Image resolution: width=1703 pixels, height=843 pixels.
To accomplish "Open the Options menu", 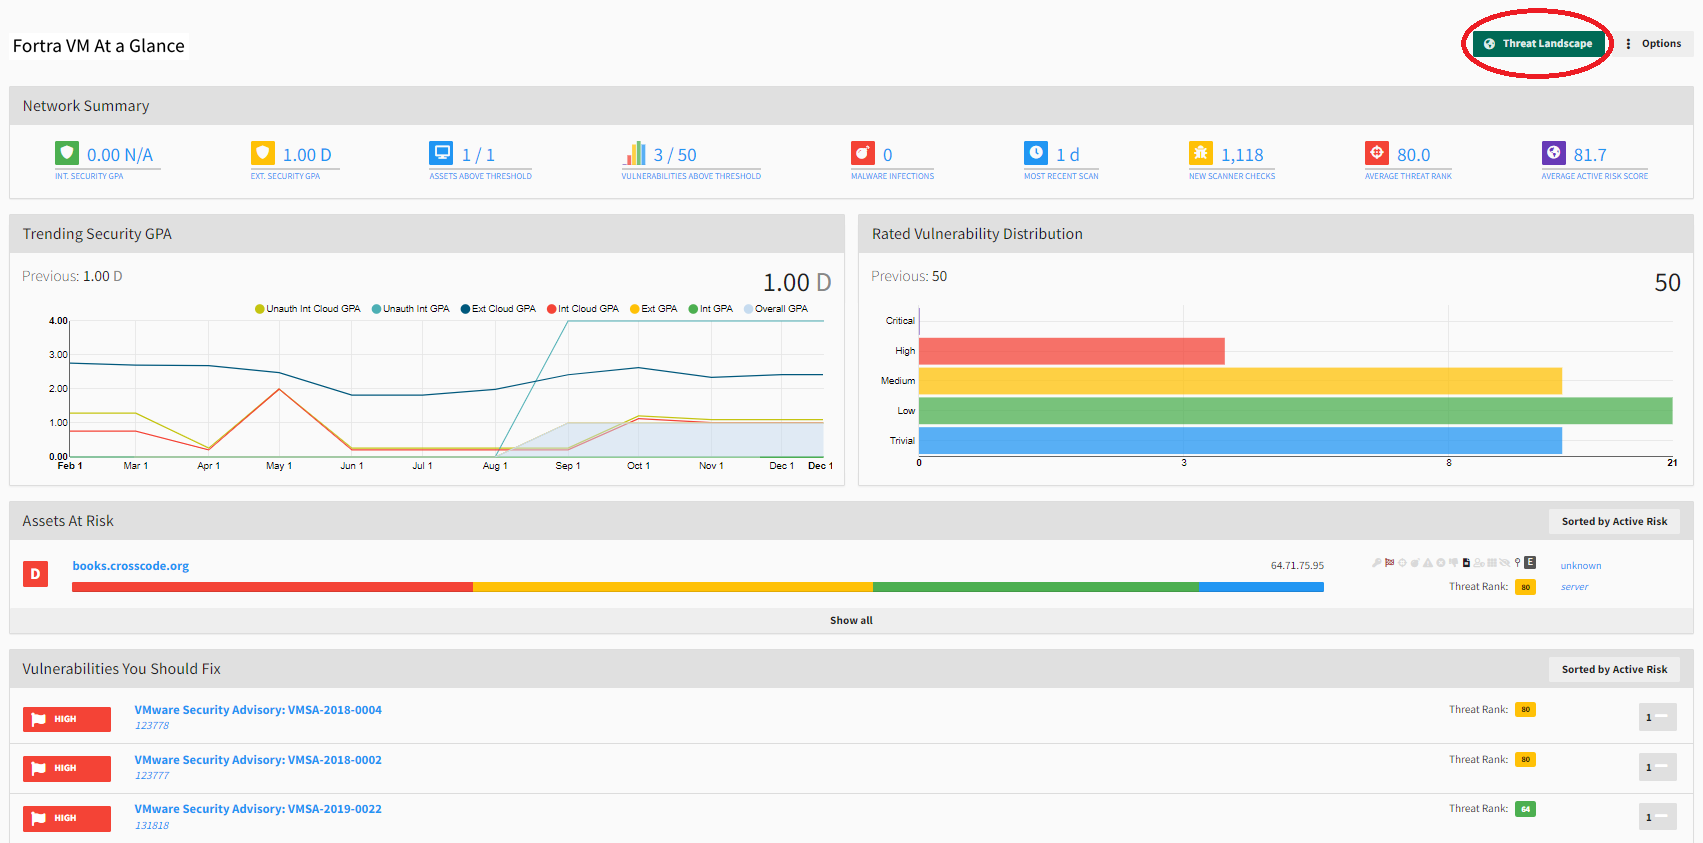I will point(1653,44).
